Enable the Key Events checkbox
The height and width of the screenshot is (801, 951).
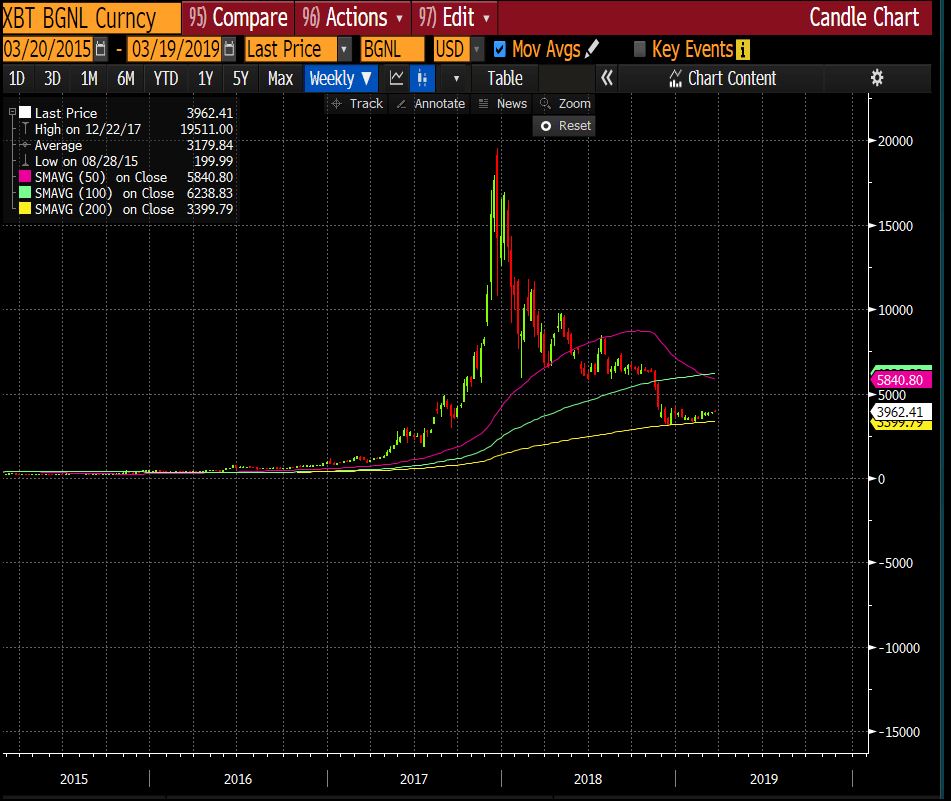pyautogui.click(x=640, y=49)
